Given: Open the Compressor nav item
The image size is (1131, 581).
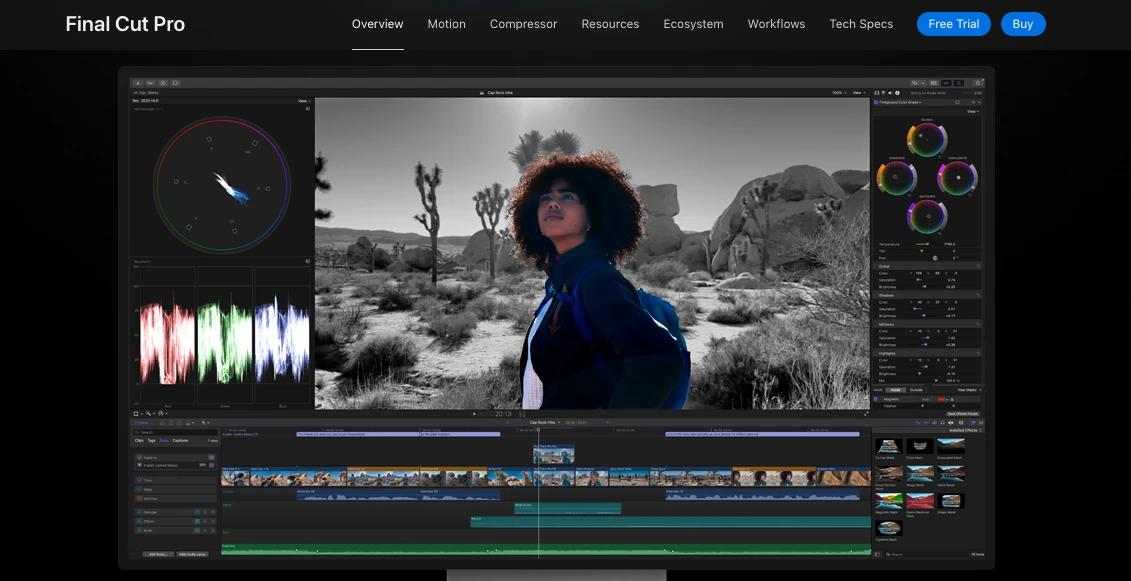Looking at the screenshot, I should [x=524, y=24].
